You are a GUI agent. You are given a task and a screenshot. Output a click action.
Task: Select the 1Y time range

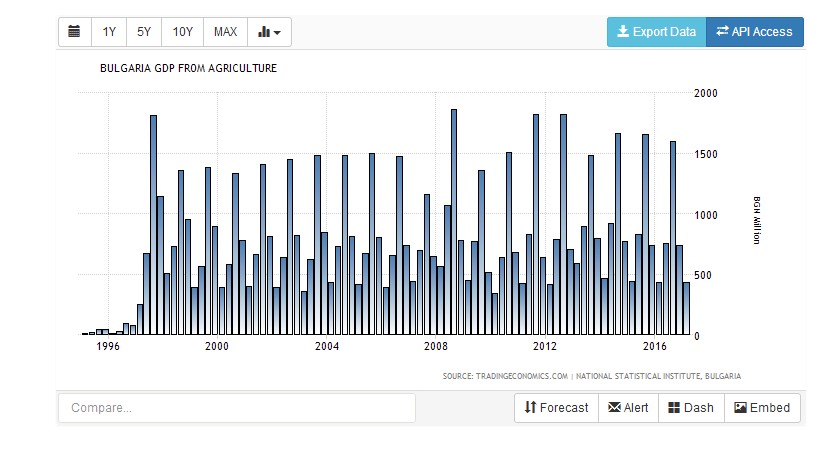[x=109, y=32]
